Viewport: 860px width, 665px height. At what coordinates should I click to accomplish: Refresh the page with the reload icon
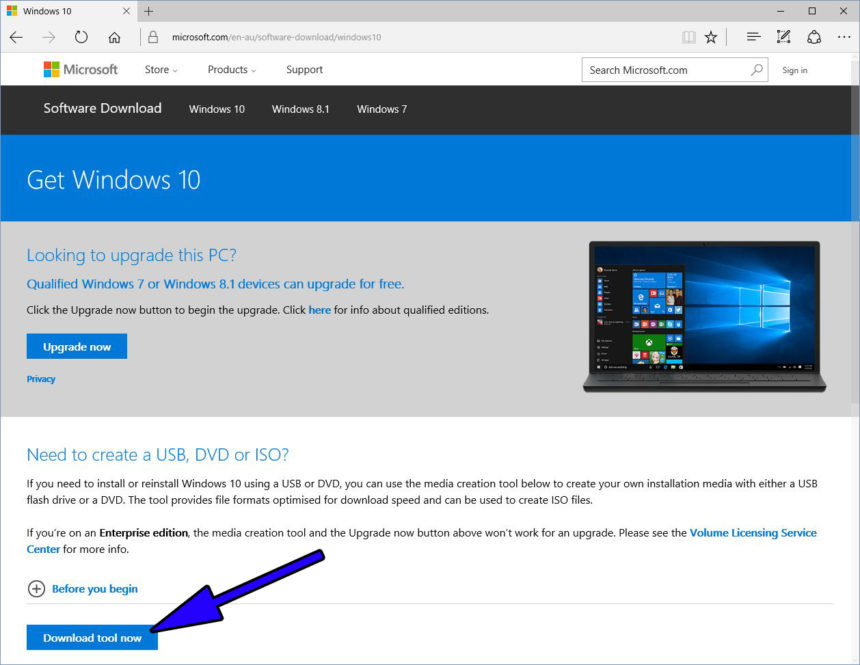click(81, 37)
